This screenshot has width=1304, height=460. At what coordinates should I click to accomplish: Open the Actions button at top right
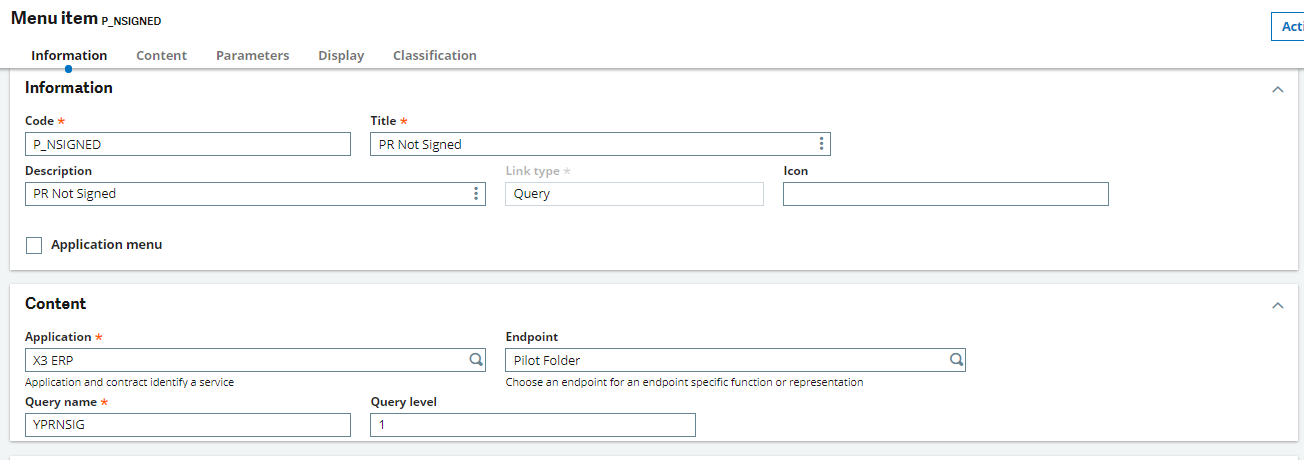click(x=1286, y=27)
